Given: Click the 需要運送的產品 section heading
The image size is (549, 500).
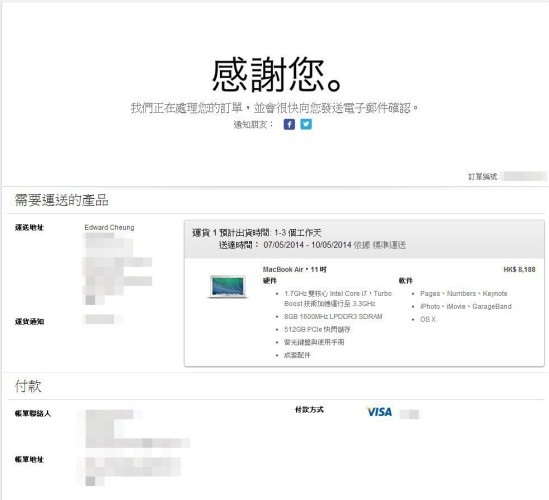Looking at the screenshot, I should [62, 200].
